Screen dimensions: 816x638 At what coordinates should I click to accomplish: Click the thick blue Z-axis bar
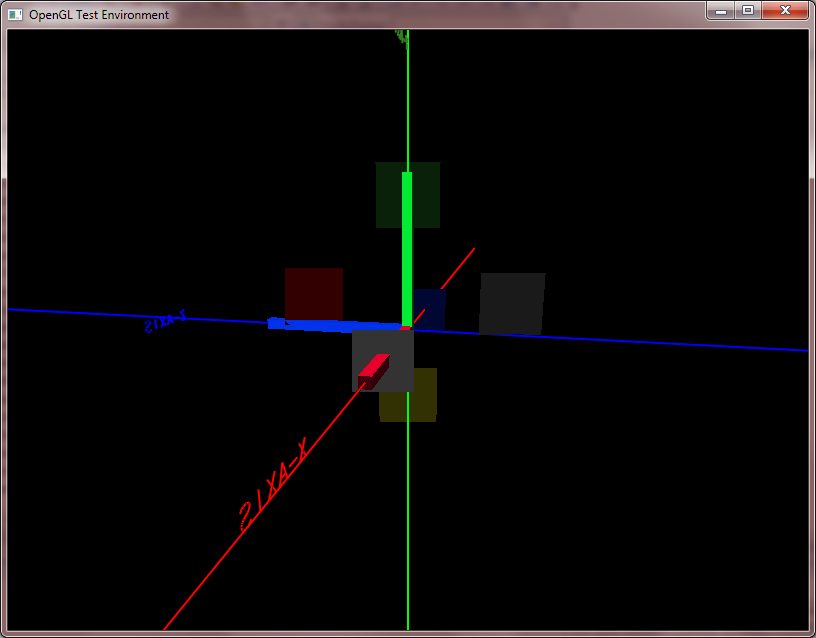[330, 325]
